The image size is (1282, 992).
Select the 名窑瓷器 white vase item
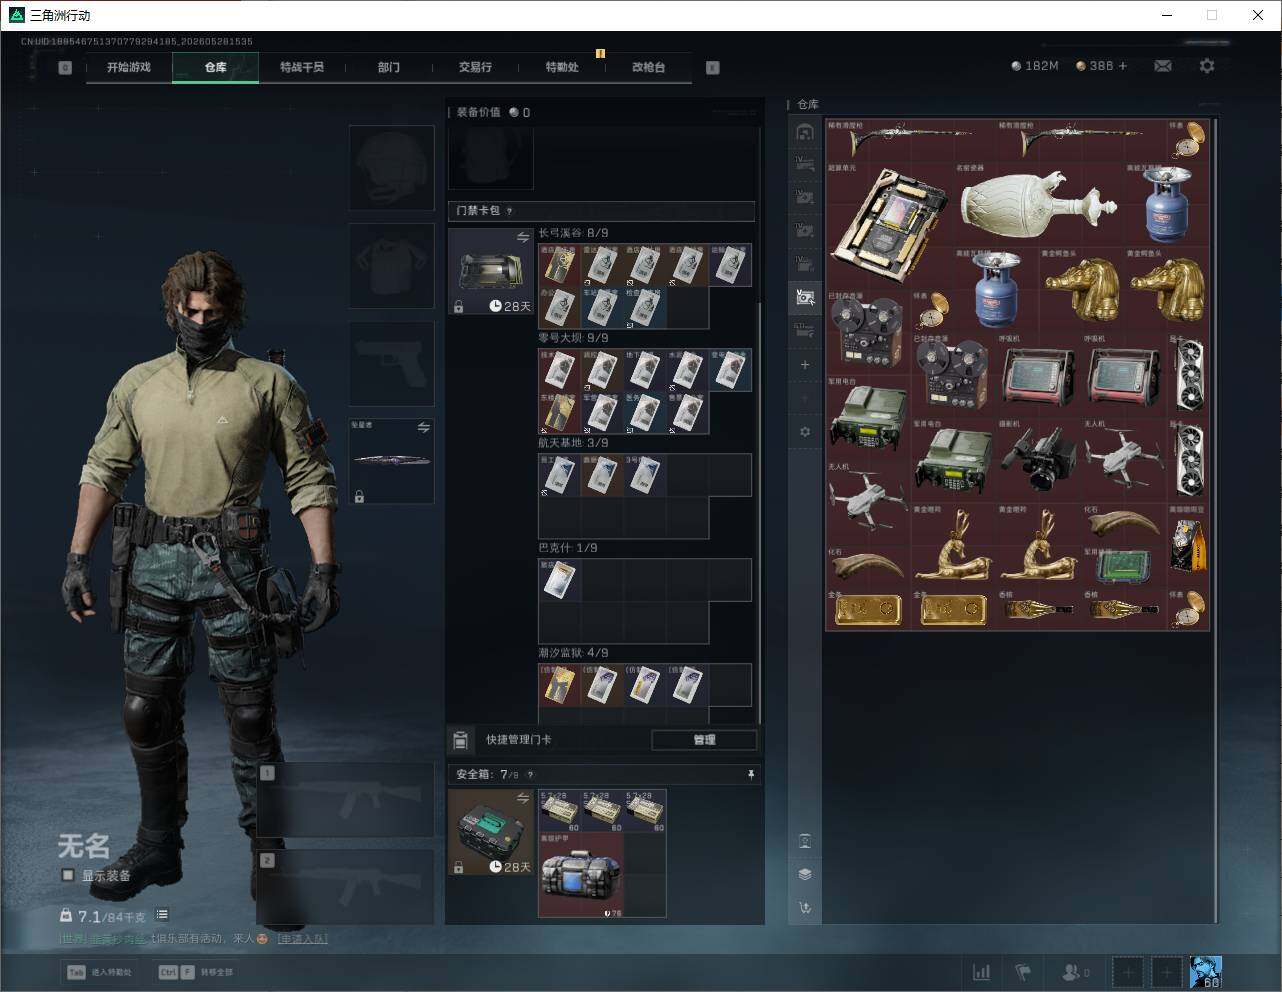tap(1039, 204)
